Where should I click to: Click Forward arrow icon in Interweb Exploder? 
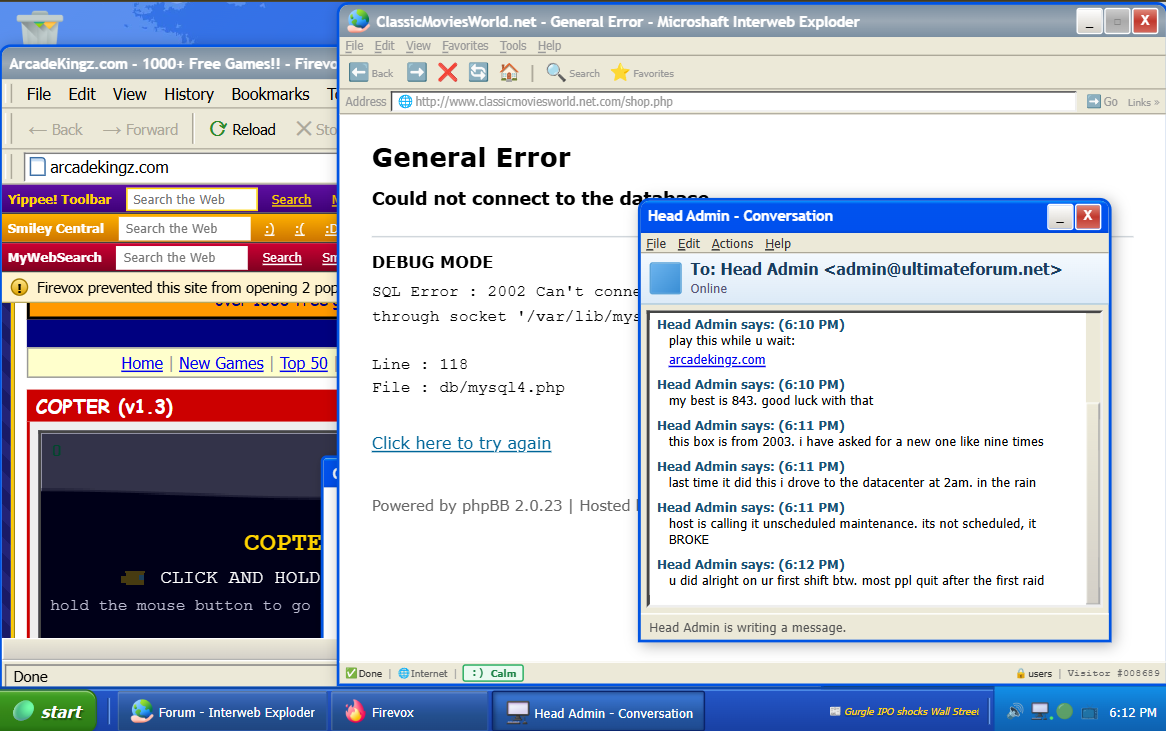point(416,72)
